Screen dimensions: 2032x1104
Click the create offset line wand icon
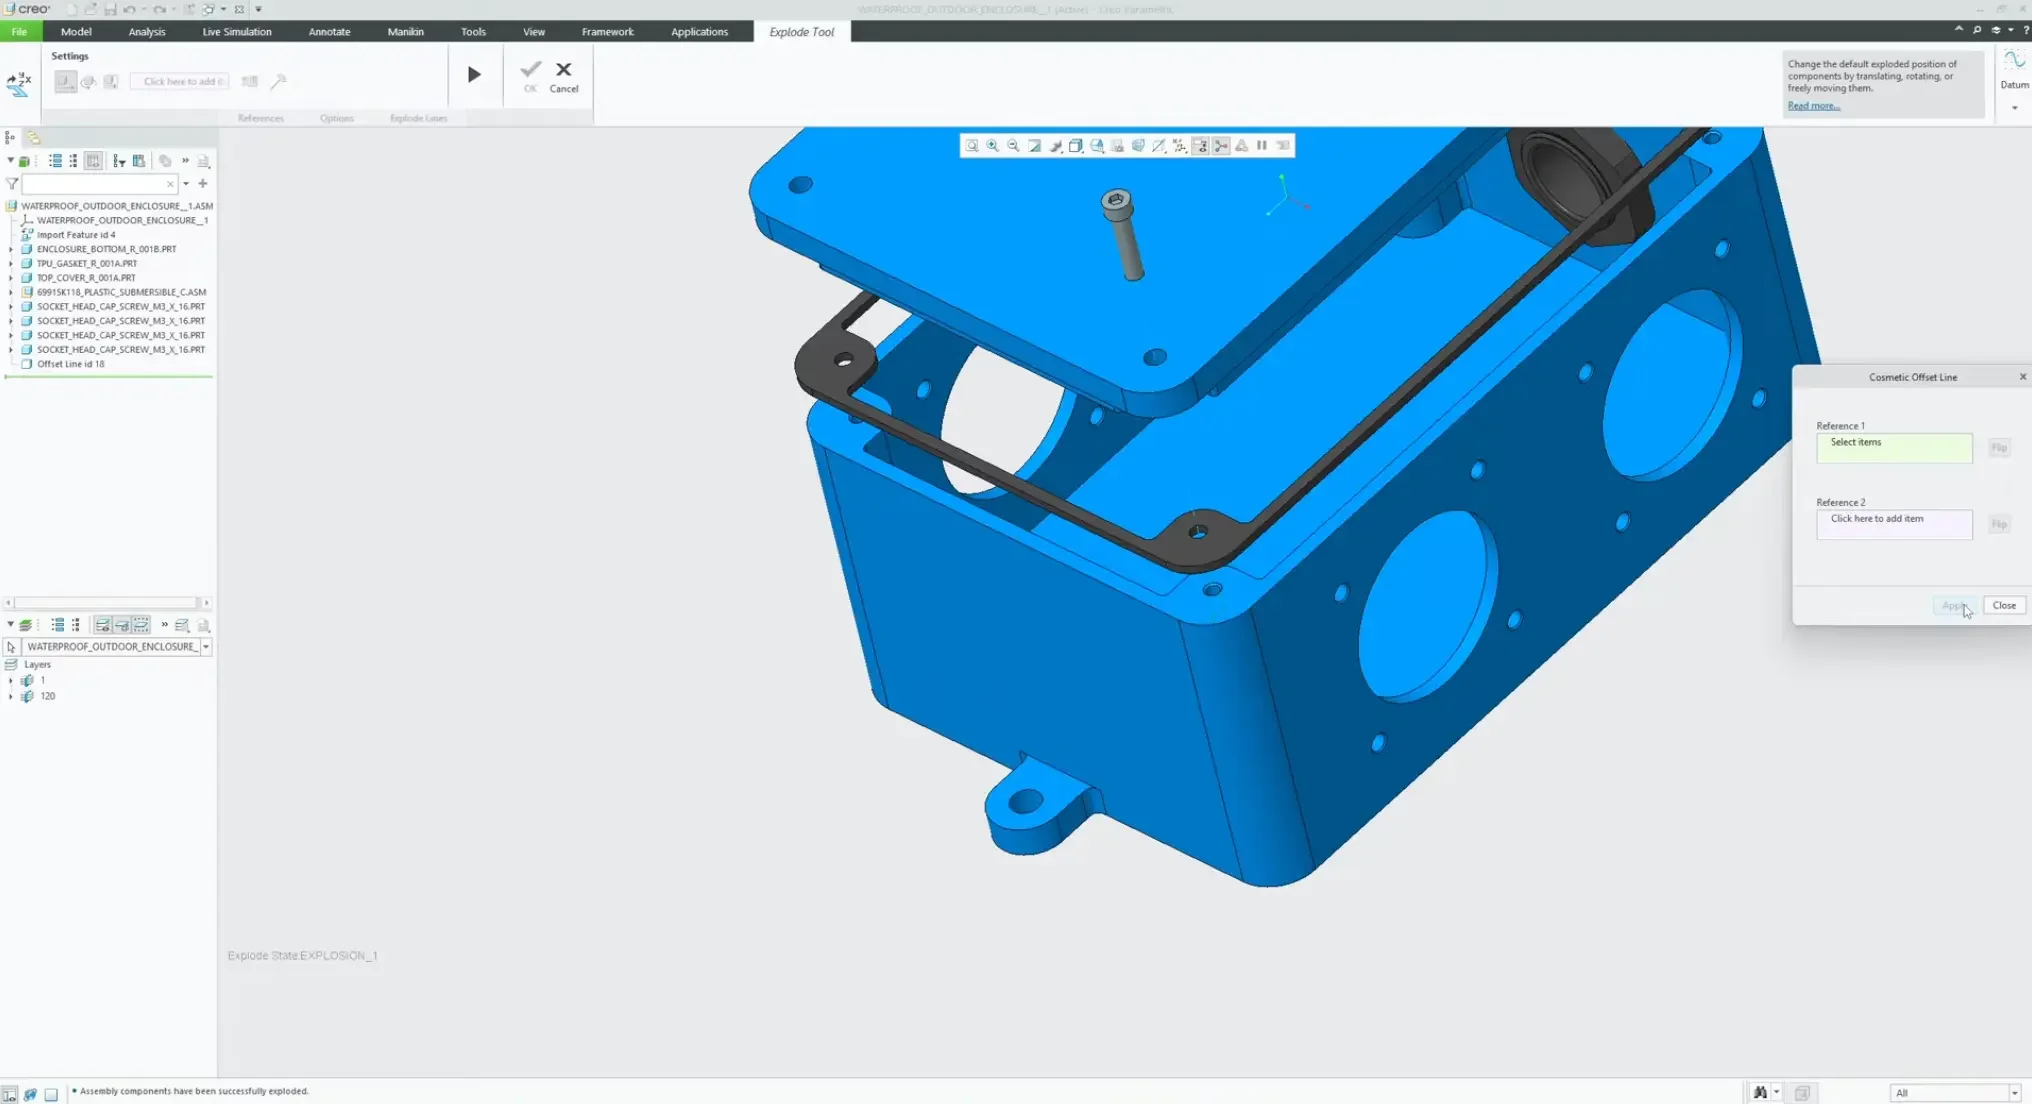point(279,82)
